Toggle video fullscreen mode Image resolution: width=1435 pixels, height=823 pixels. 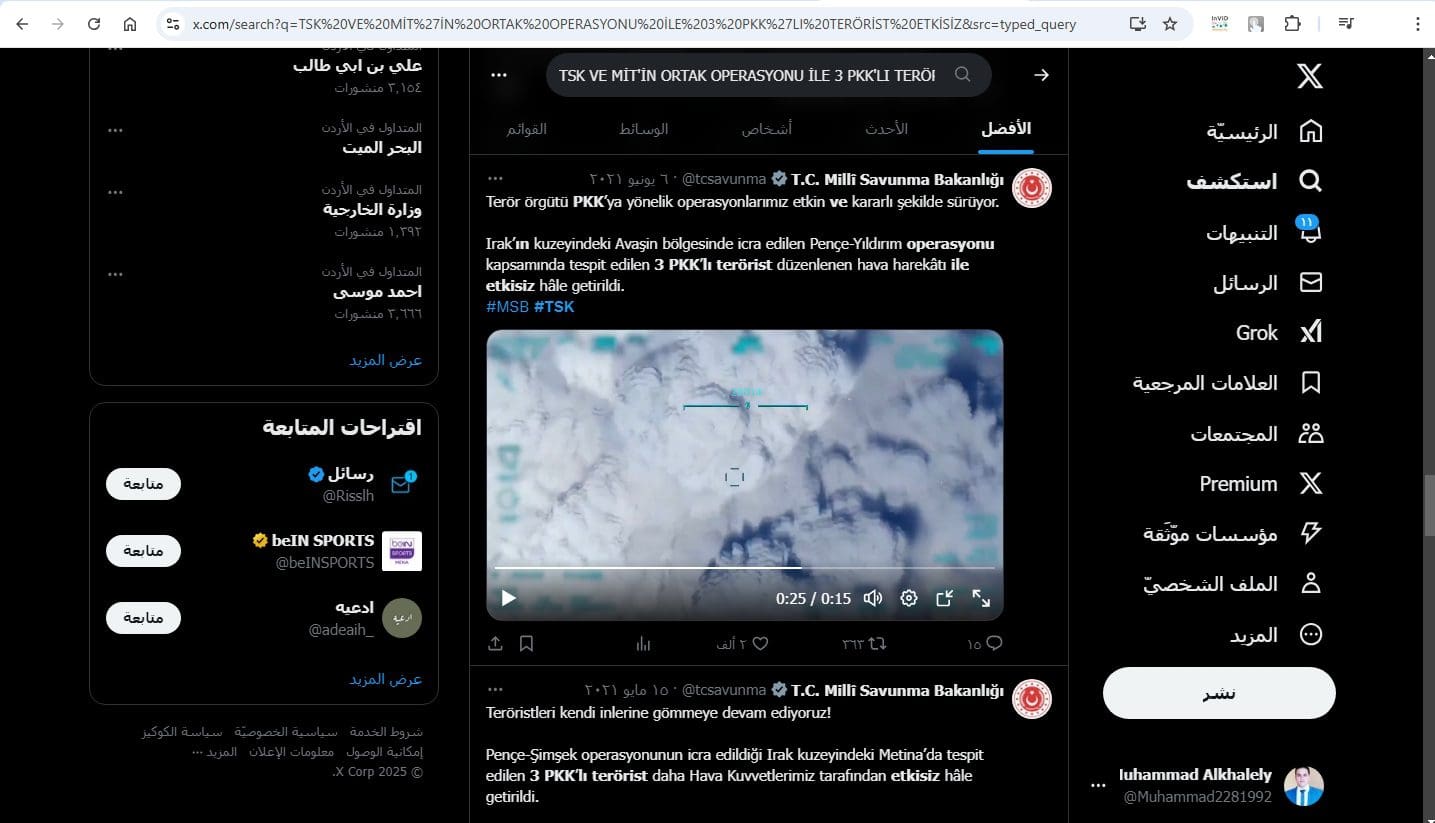(x=981, y=598)
